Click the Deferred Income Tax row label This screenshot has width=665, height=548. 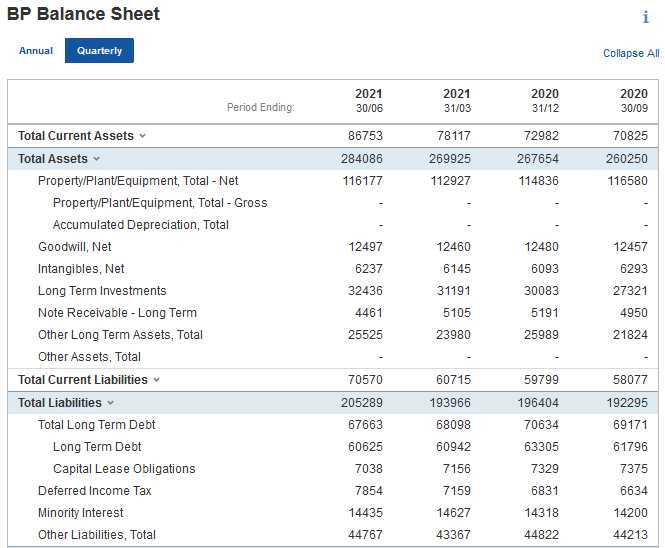point(95,491)
